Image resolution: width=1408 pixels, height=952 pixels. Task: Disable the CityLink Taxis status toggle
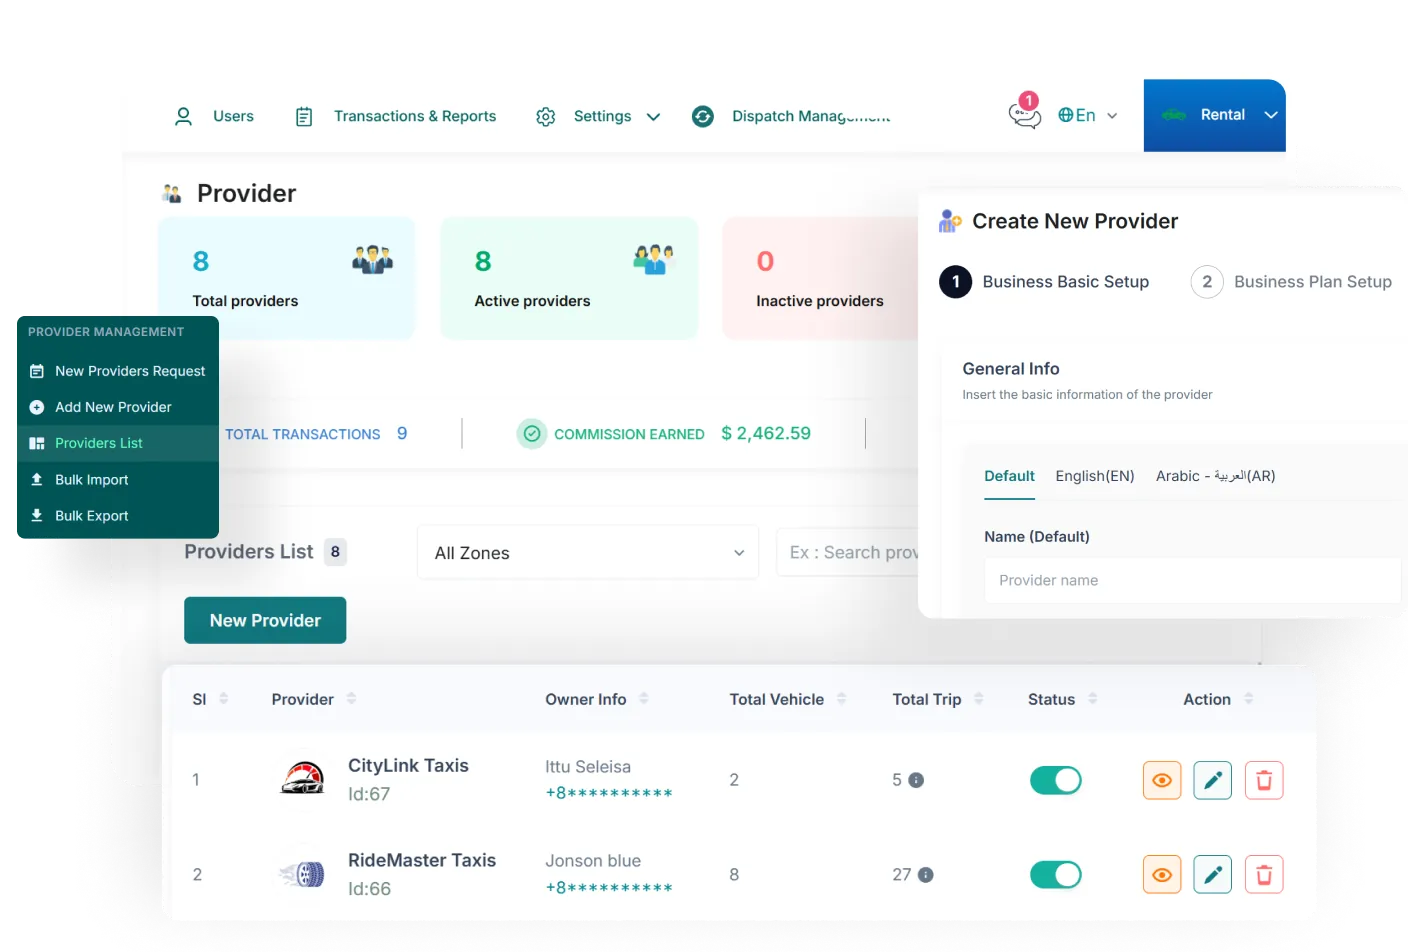pyautogui.click(x=1055, y=780)
